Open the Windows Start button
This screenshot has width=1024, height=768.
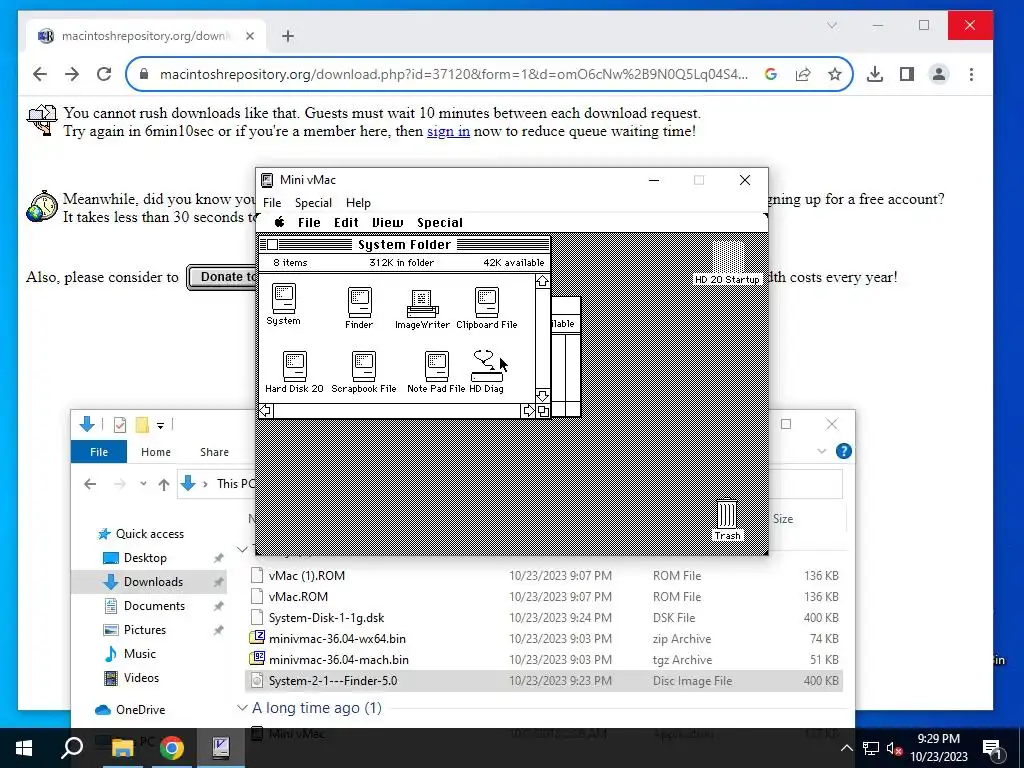24,748
